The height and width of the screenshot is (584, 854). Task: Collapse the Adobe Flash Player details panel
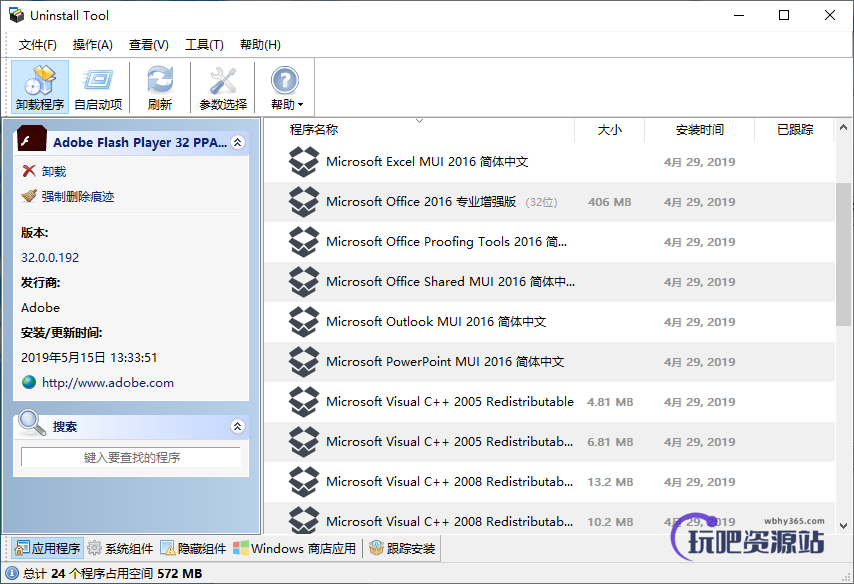click(x=237, y=142)
